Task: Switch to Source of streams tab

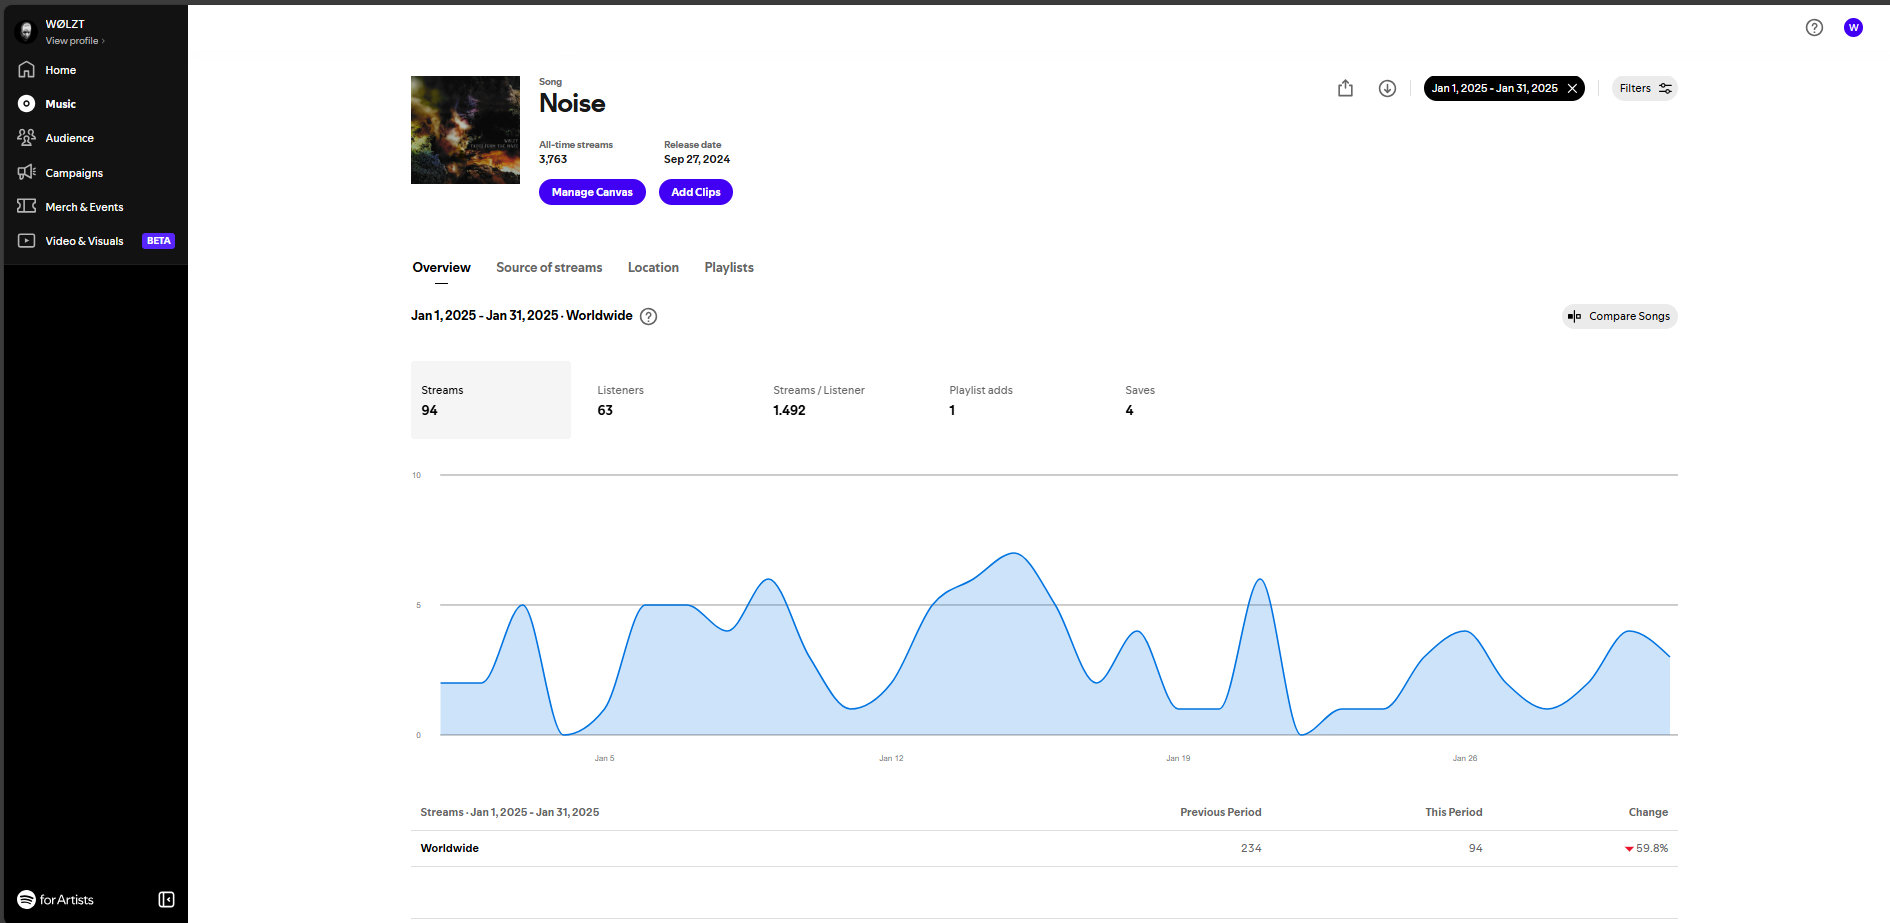Action: [549, 268]
